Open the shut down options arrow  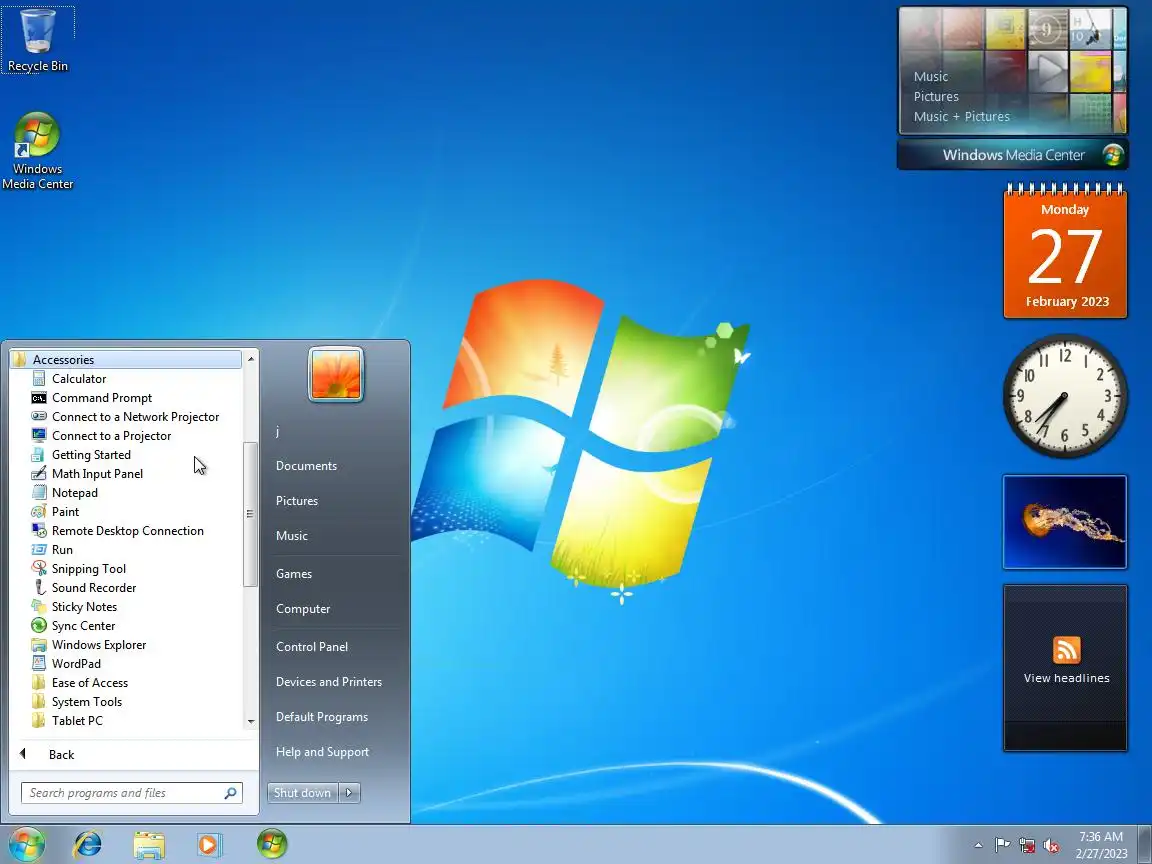click(350, 793)
